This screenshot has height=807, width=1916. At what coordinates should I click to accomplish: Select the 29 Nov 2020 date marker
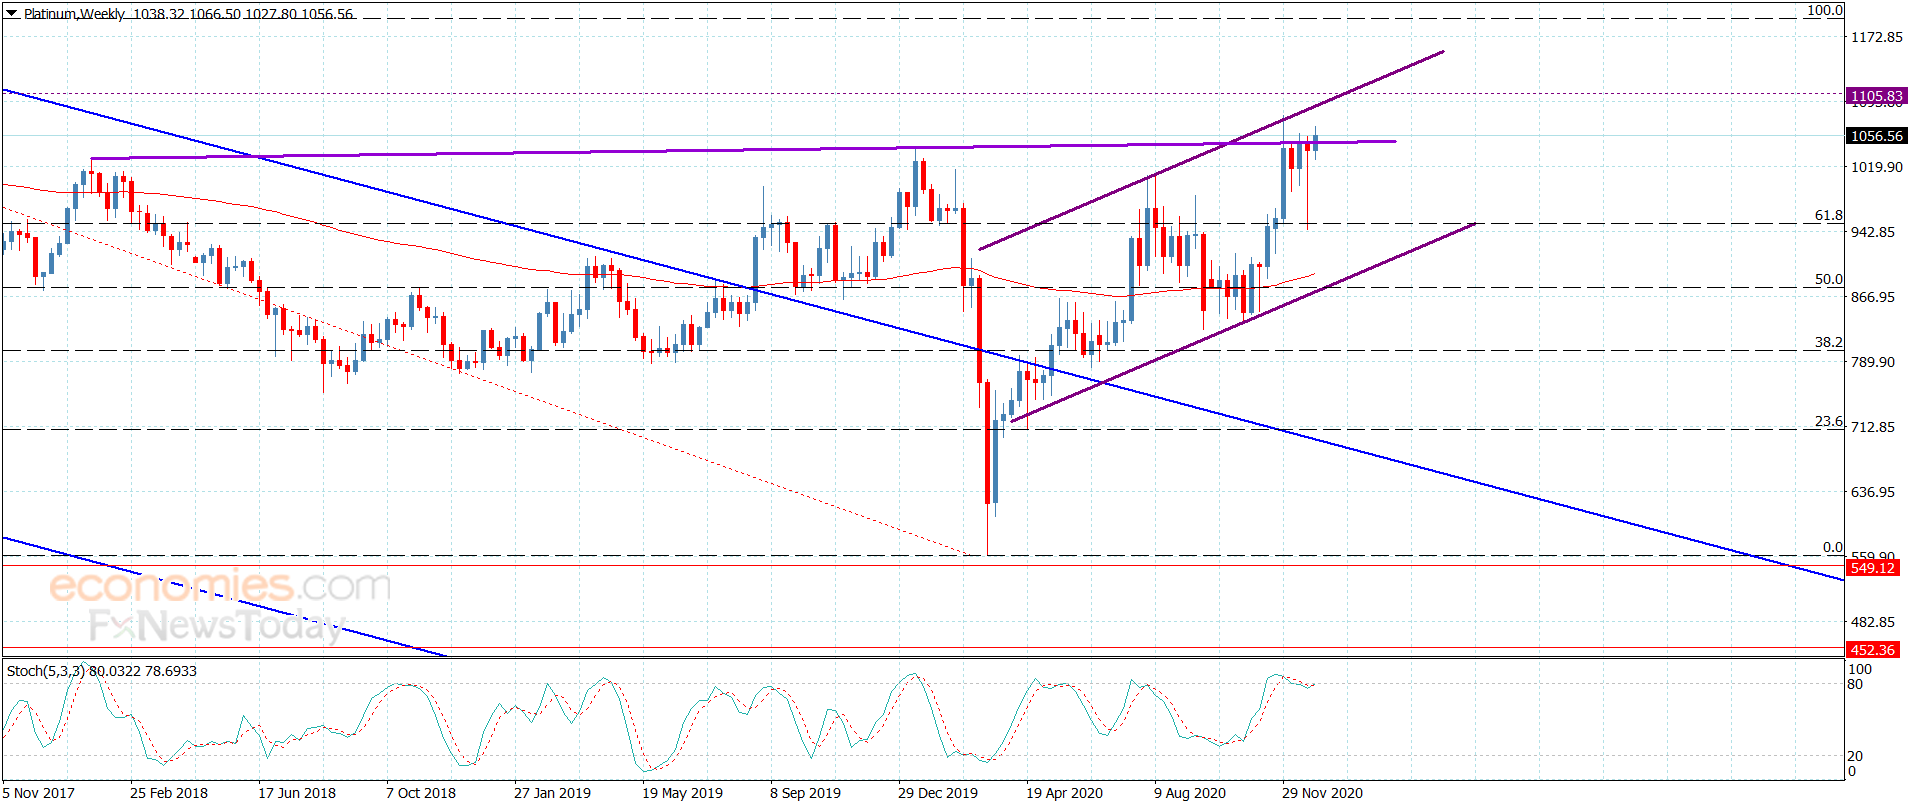pyautogui.click(x=1322, y=793)
